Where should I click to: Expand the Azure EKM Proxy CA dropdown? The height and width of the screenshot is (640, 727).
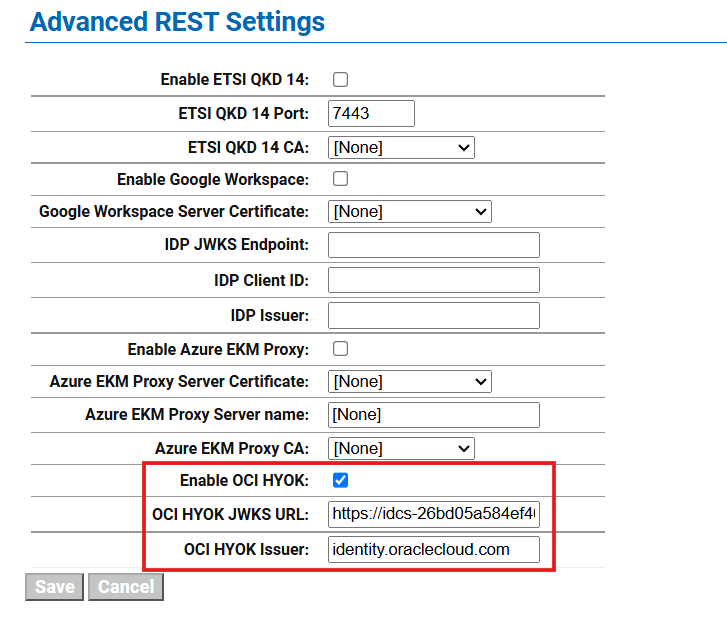[x=401, y=448]
